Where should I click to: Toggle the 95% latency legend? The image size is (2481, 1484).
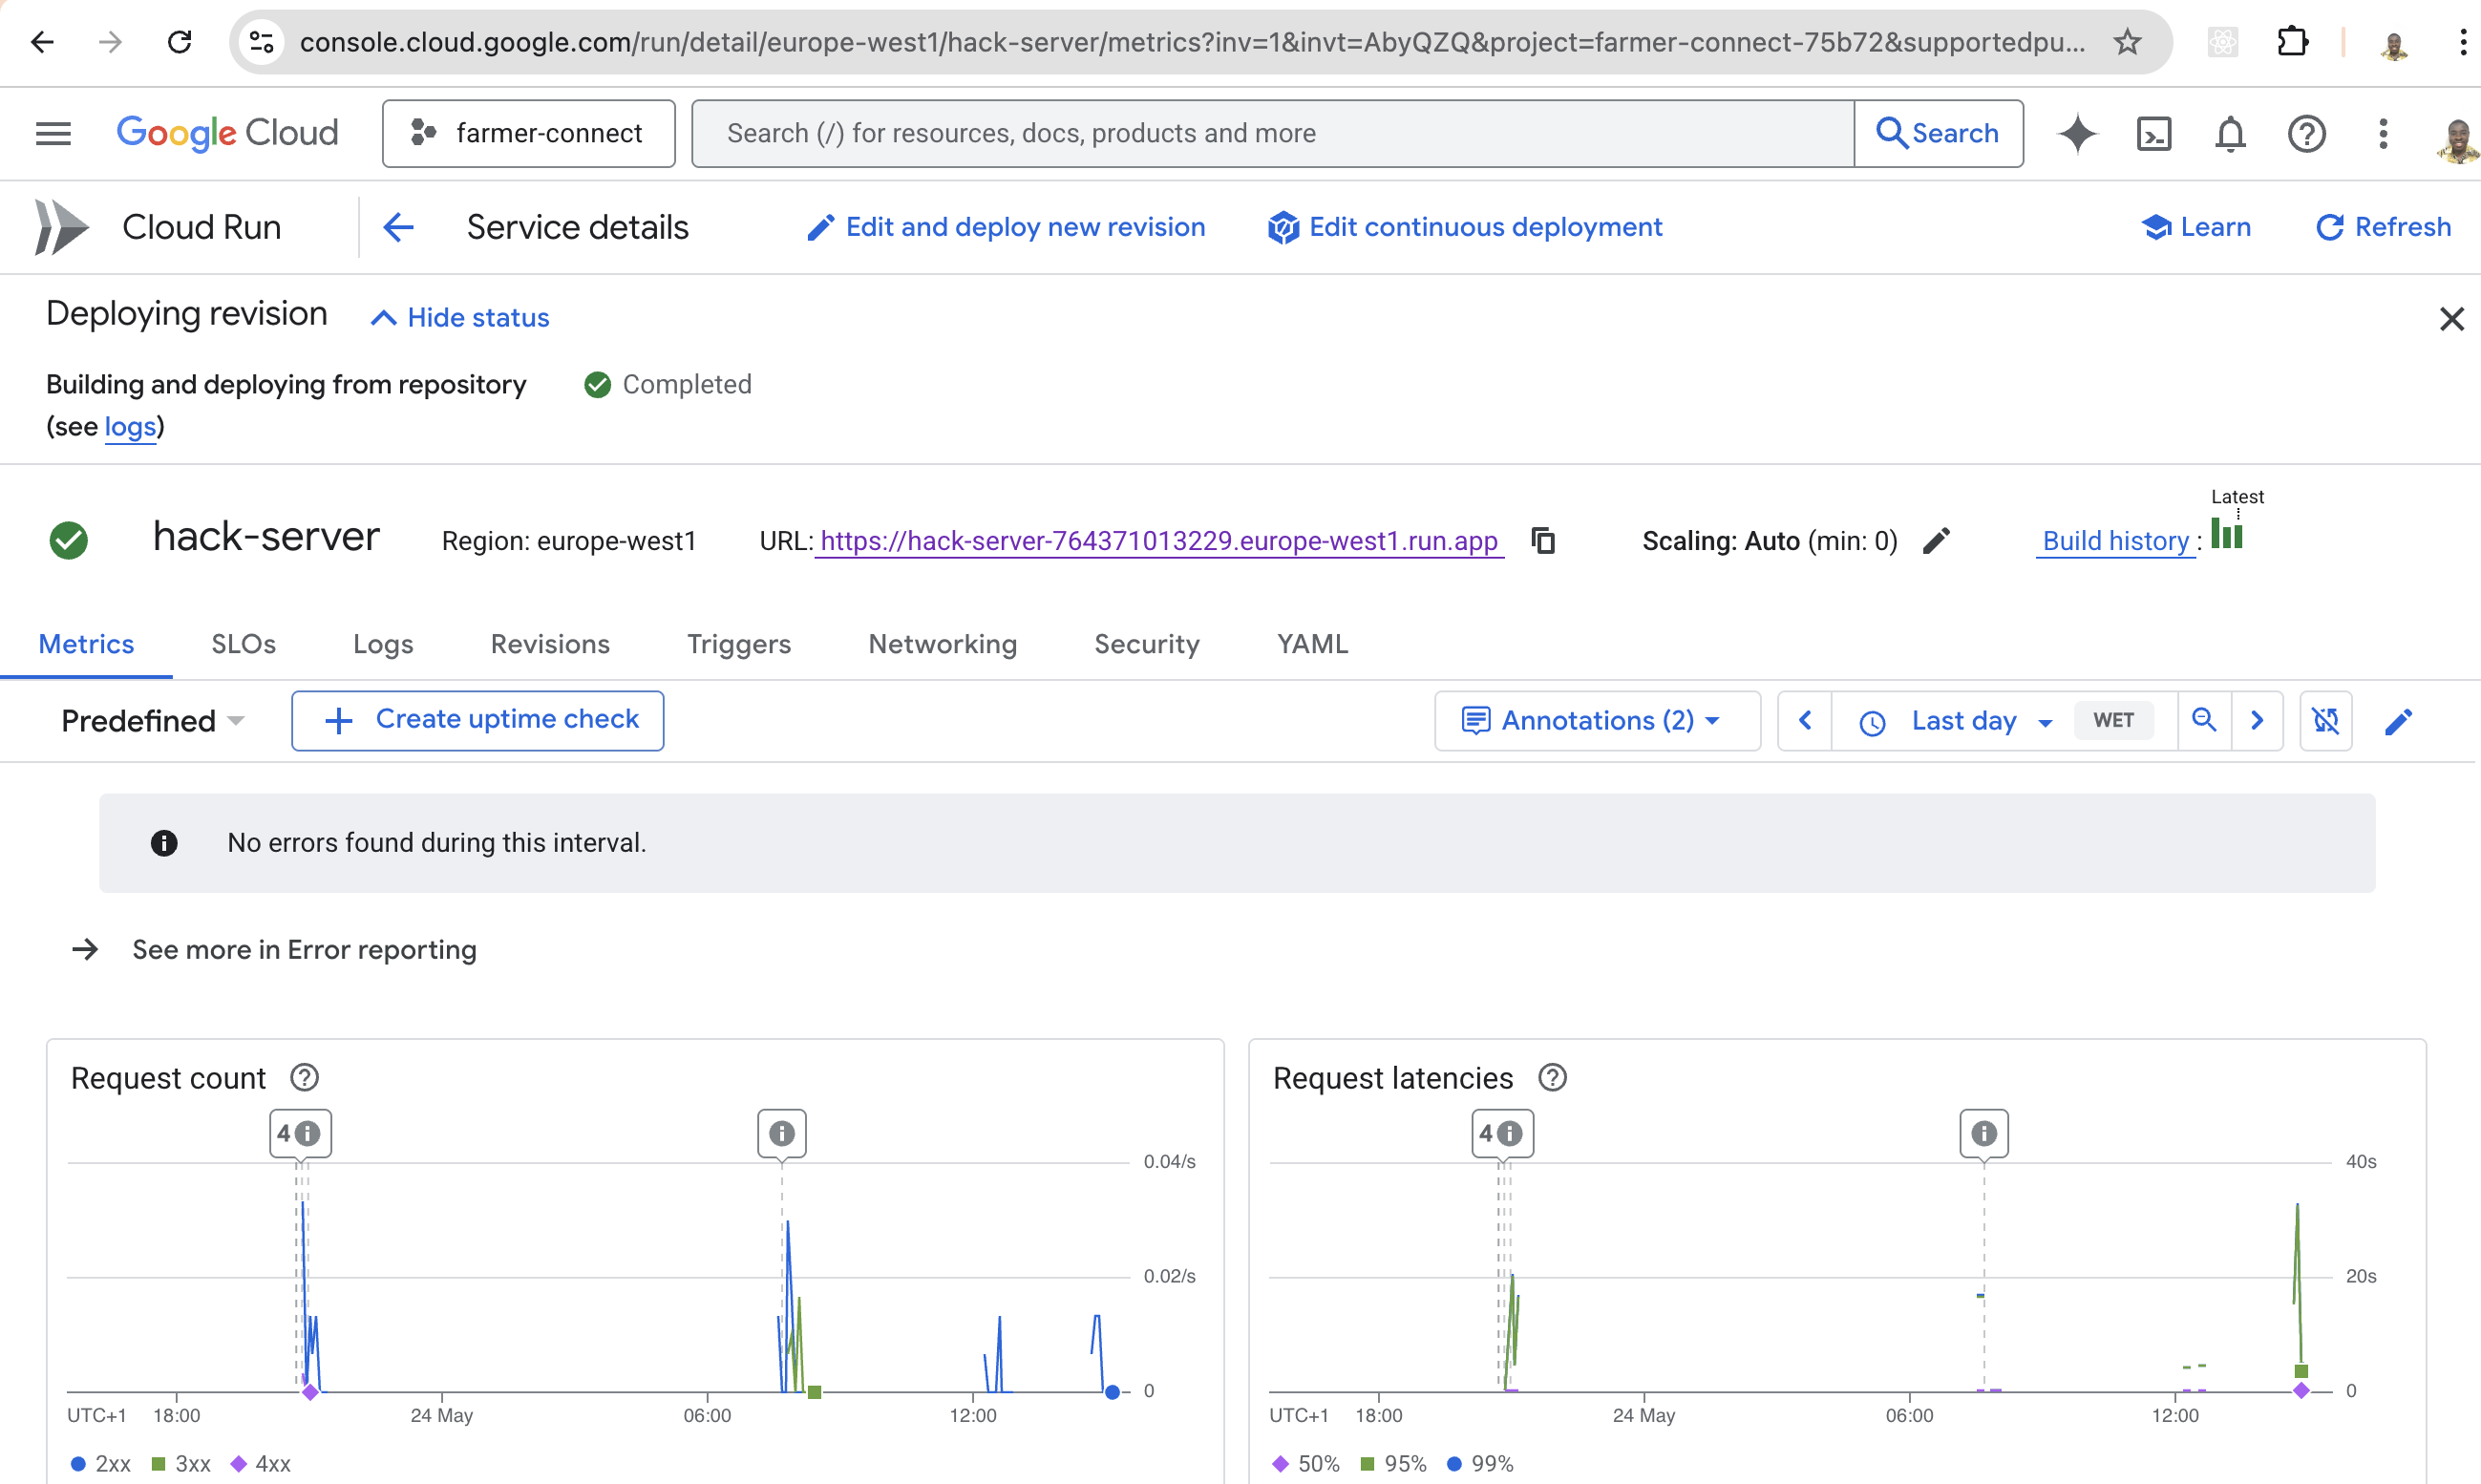click(1393, 1463)
